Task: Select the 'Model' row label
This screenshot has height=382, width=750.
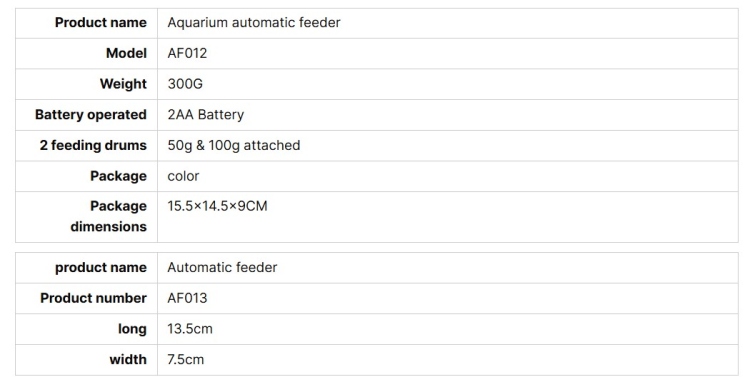Action: 126,53
